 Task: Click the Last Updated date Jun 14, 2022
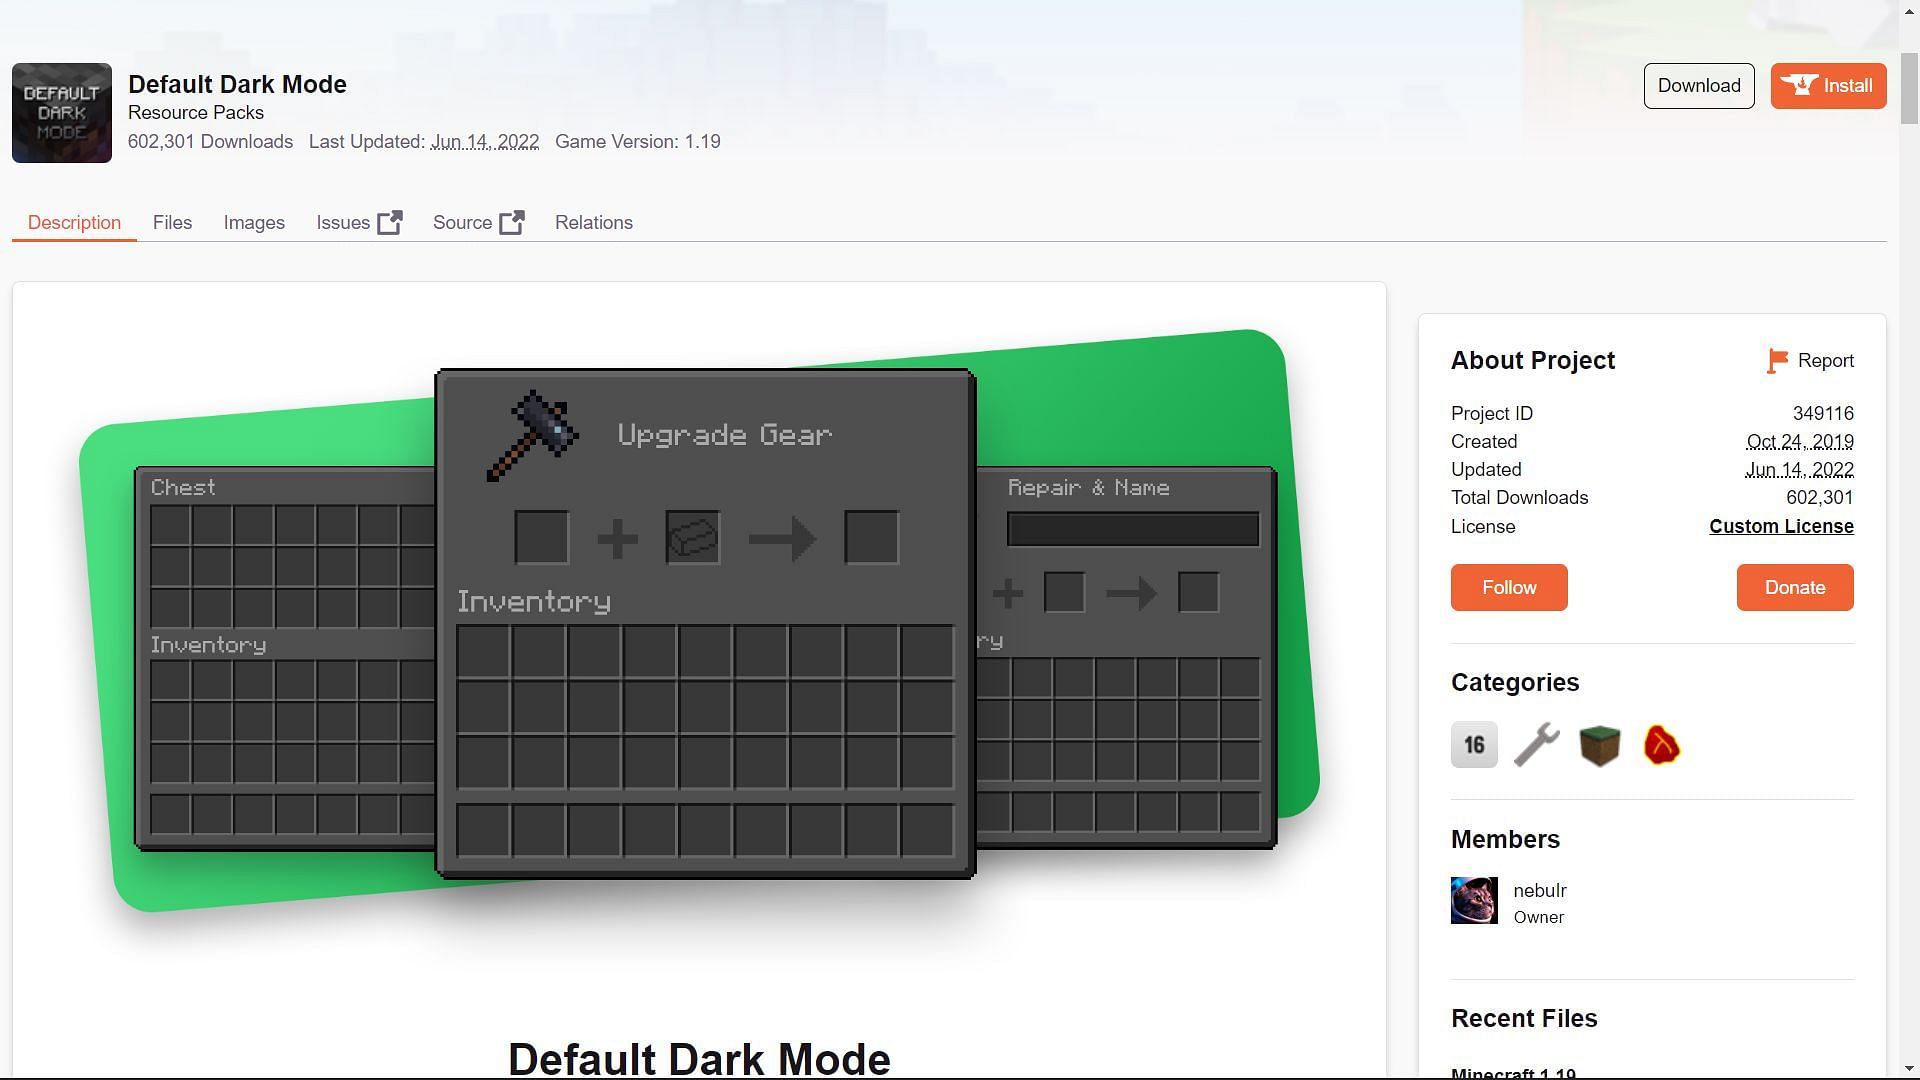485,142
